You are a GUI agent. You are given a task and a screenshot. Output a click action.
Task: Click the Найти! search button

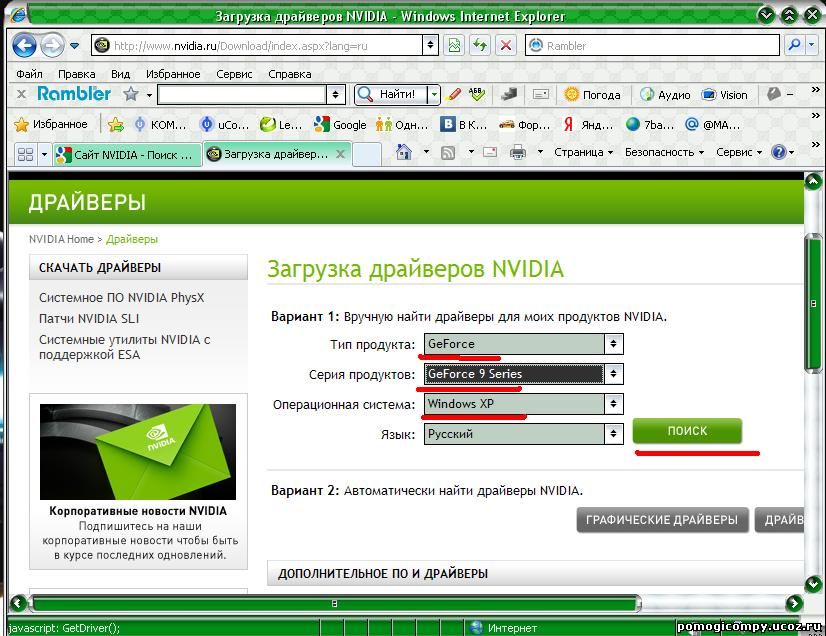pyautogui.click(x=390, y=95)
